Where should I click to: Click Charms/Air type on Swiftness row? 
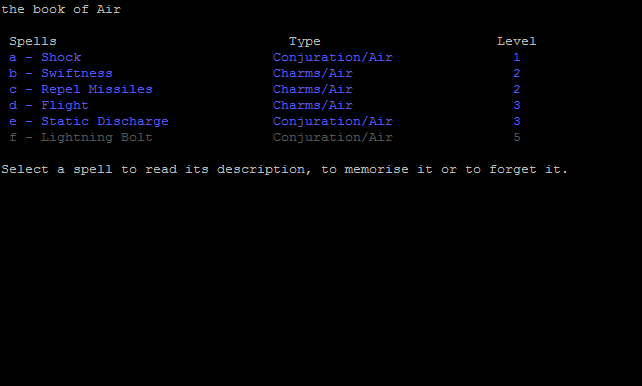(x=312, y=73)
